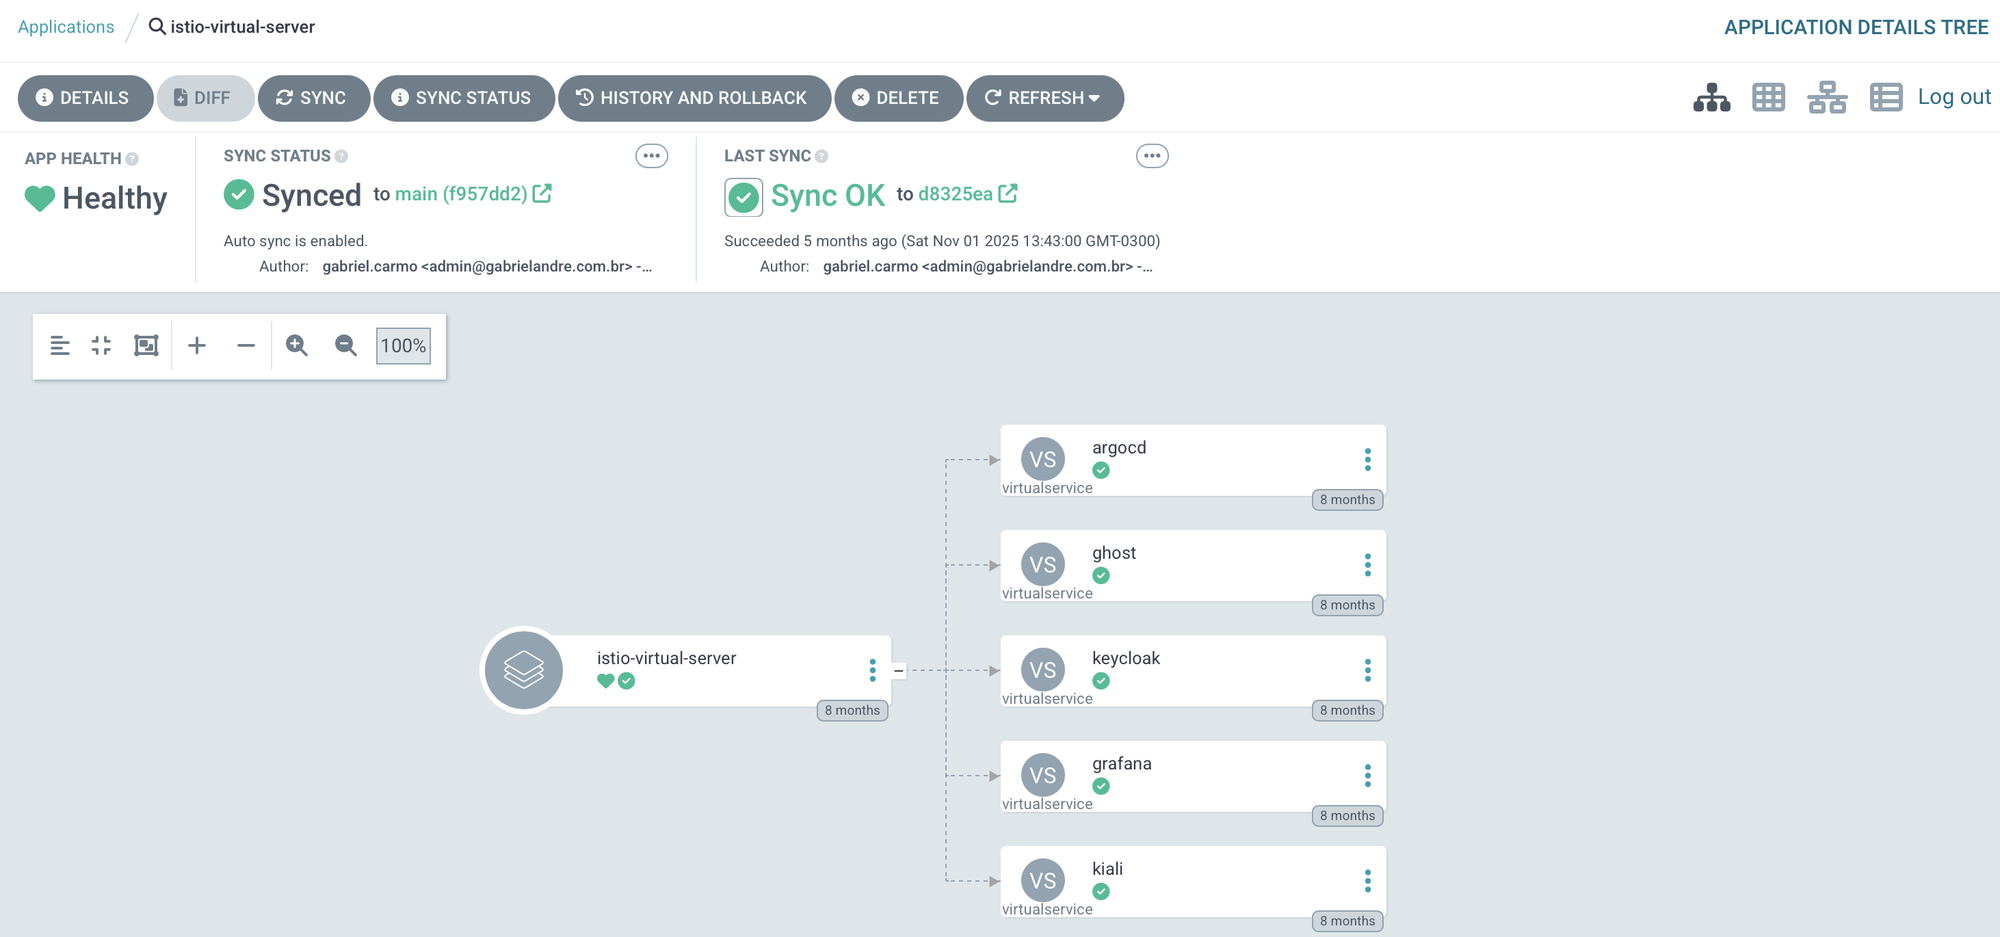Select the grafana virtualservice node
Viewport: 2000px width, 937px height.
pos(1190,776)
